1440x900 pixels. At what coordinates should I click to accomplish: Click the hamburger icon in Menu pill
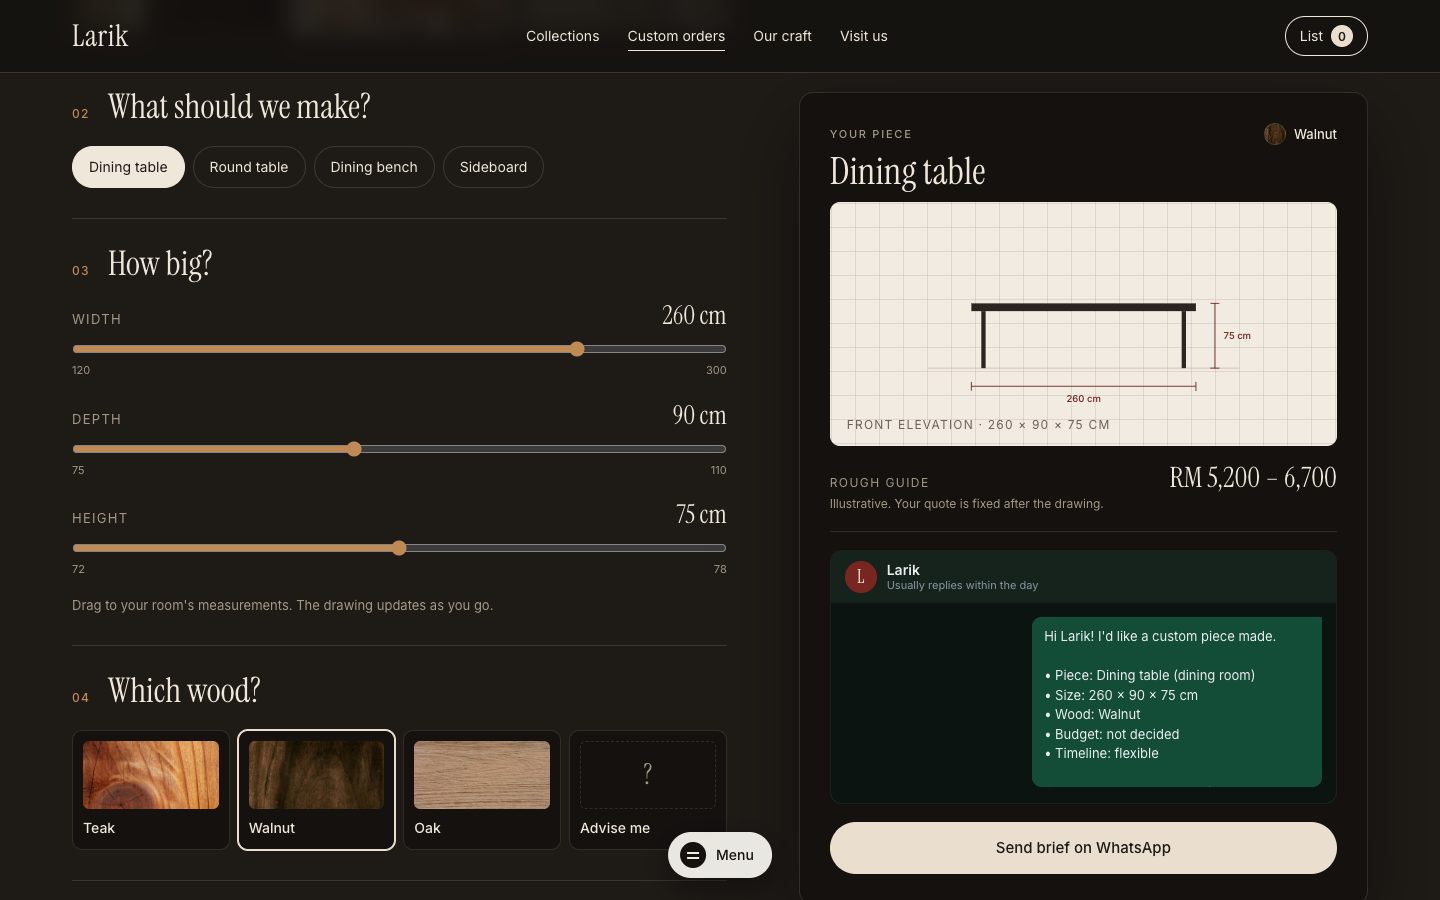pos(693,855)
